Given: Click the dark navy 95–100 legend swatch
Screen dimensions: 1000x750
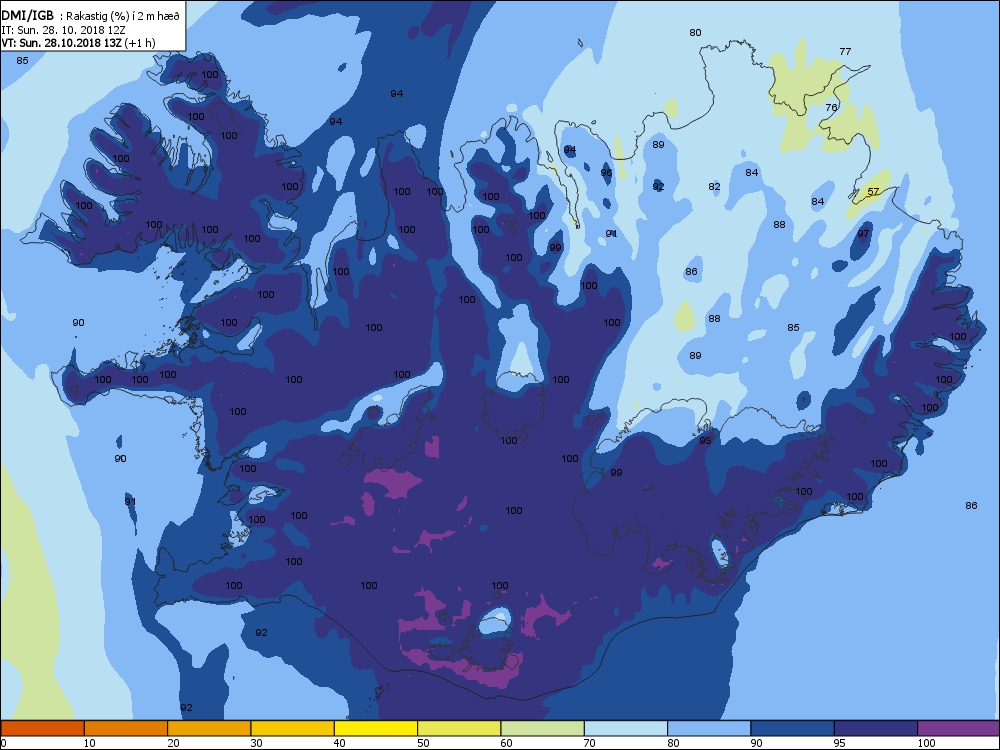Looking at the screenshot, I should (876, 728).
